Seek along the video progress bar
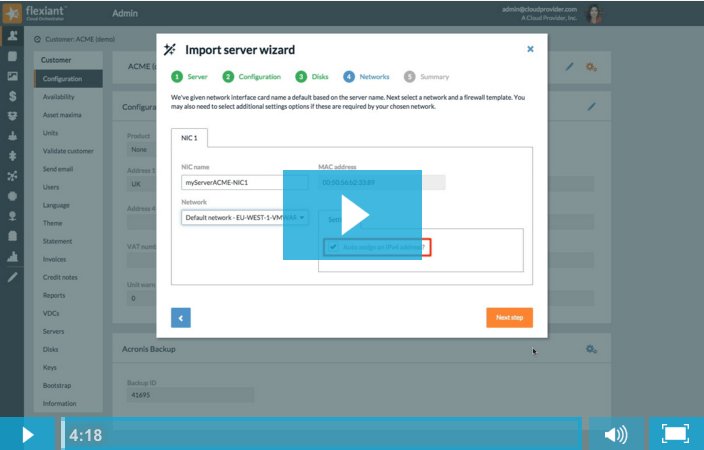The height and width of the screenshot is (450, 704). point(321,434)
